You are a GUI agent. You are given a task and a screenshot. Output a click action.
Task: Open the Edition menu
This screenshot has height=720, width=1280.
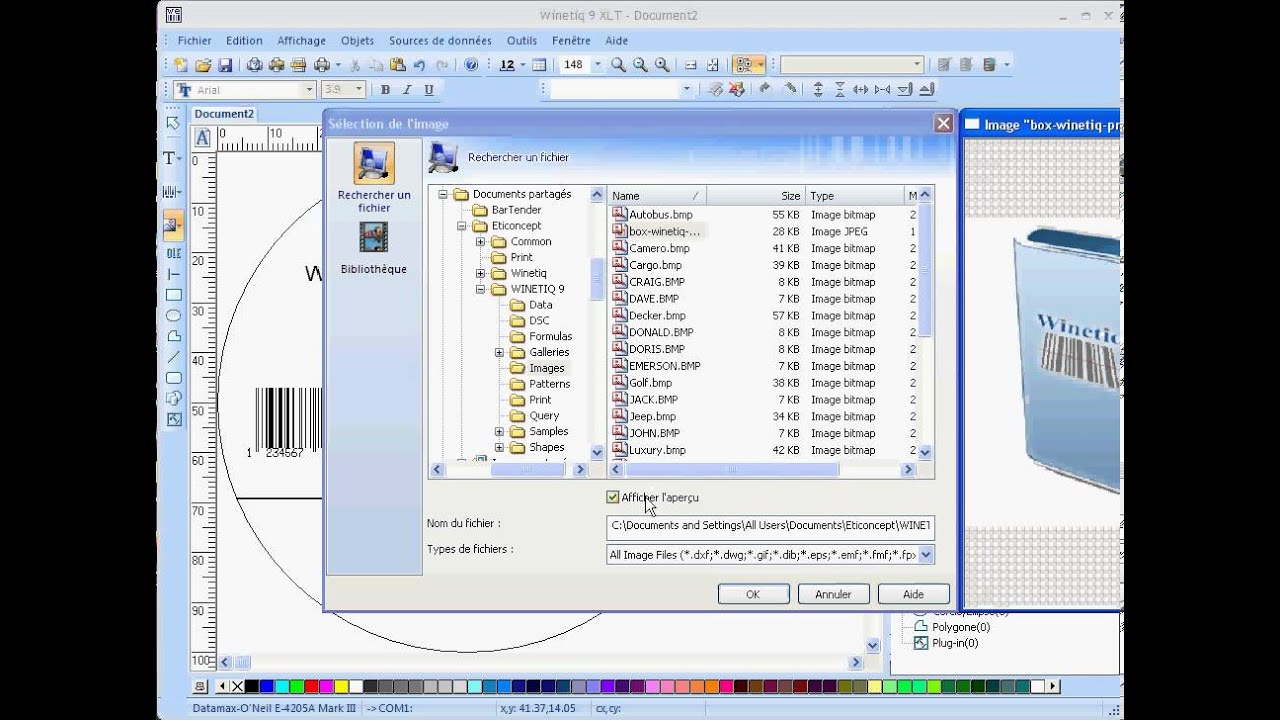[x=244, y=41]
